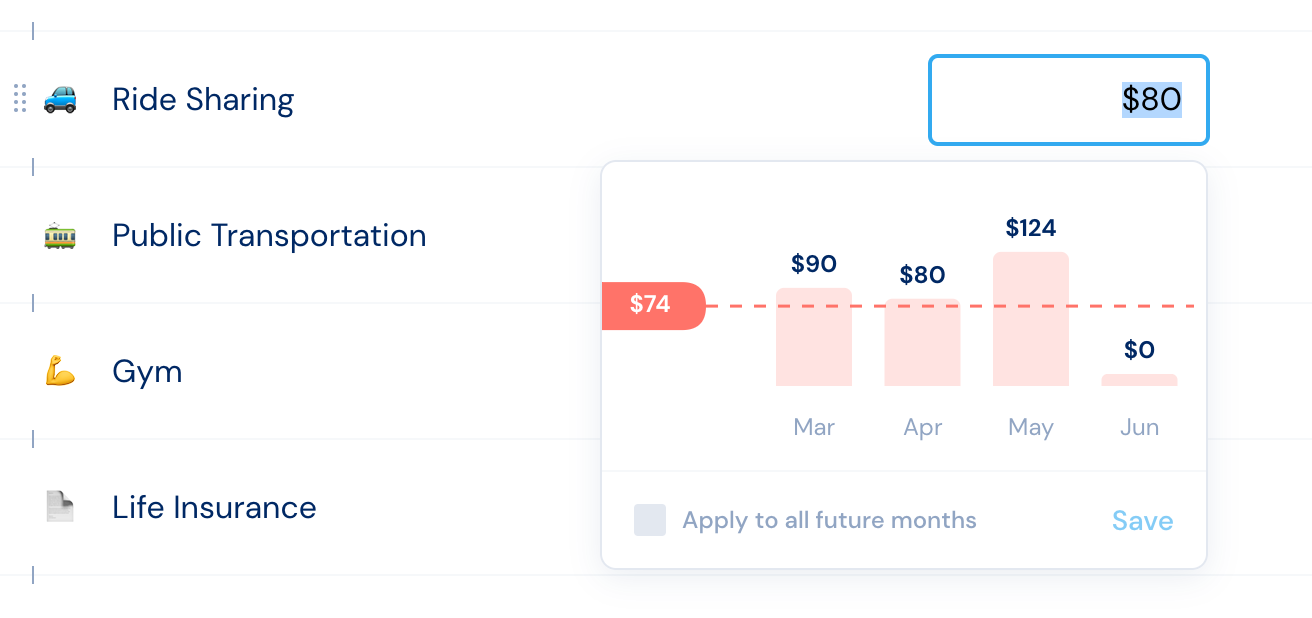
Task: Select the June $0 spending bar
Action: pos(1139,380)
